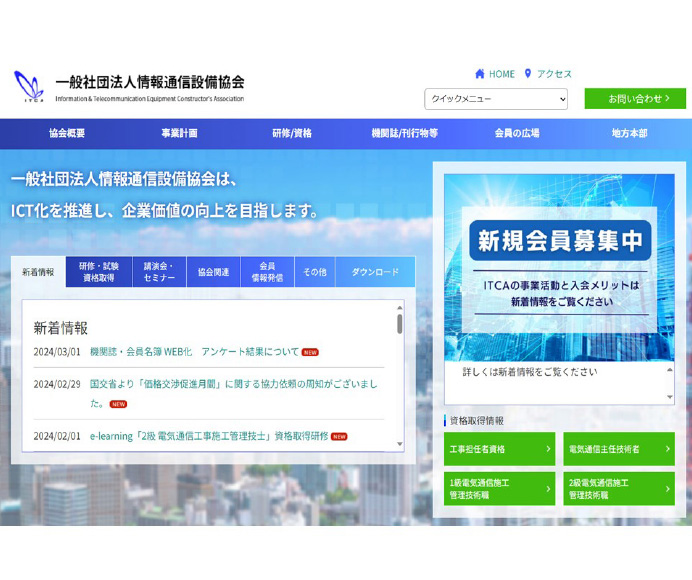692x580 pixels.
Task: Click the 新着情報 heading in the news box
Action: coord(60,328)
